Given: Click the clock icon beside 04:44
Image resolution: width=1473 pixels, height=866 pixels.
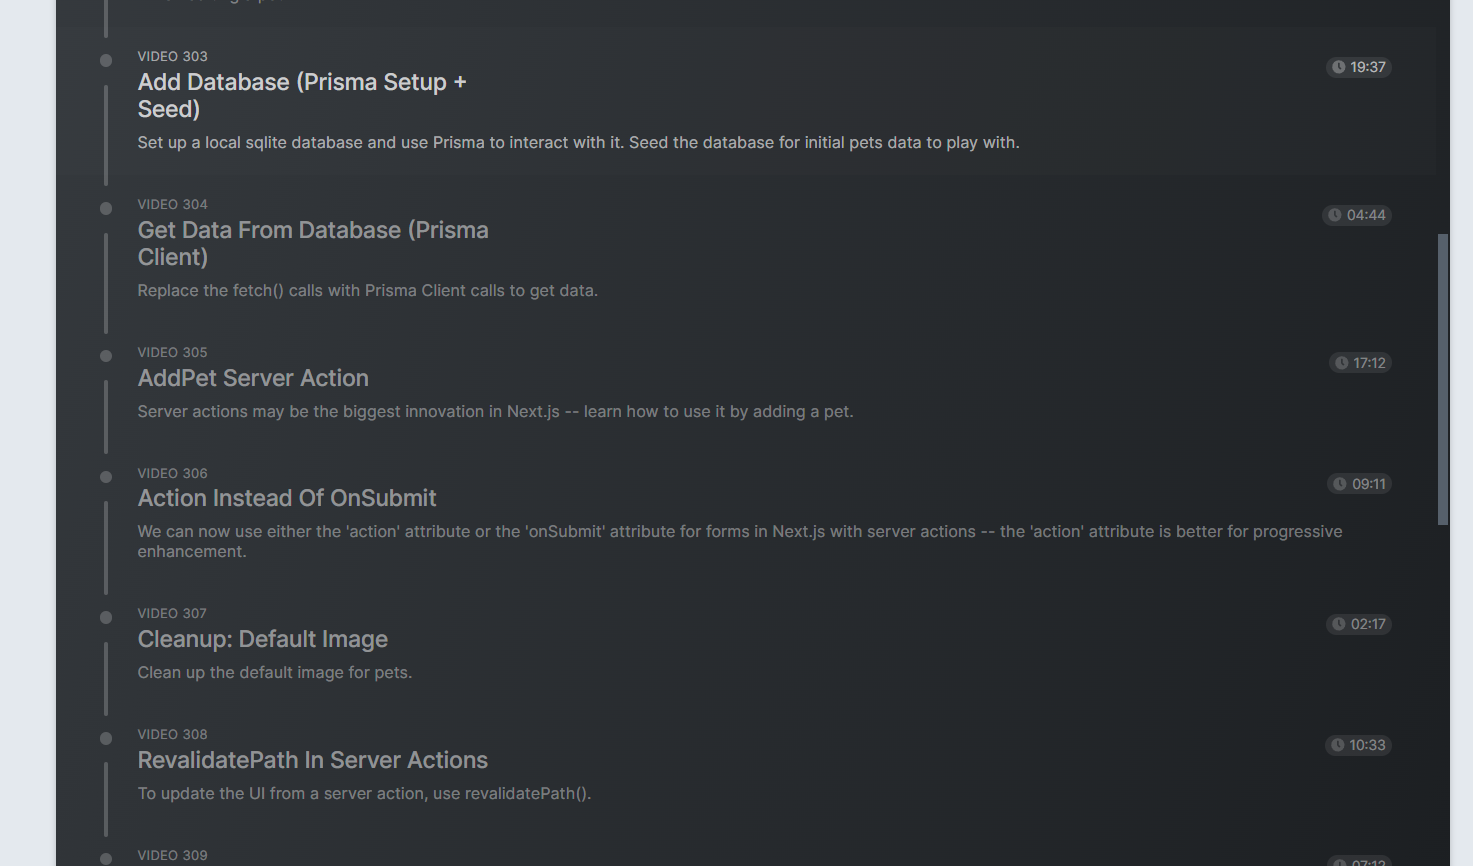Looking at the screenshot, I should point(1334,215).
